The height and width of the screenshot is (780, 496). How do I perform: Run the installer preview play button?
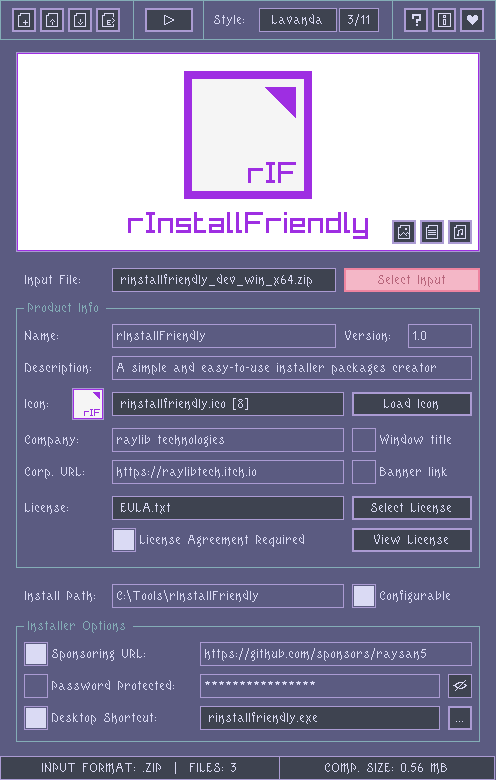[x=169, y=20]
